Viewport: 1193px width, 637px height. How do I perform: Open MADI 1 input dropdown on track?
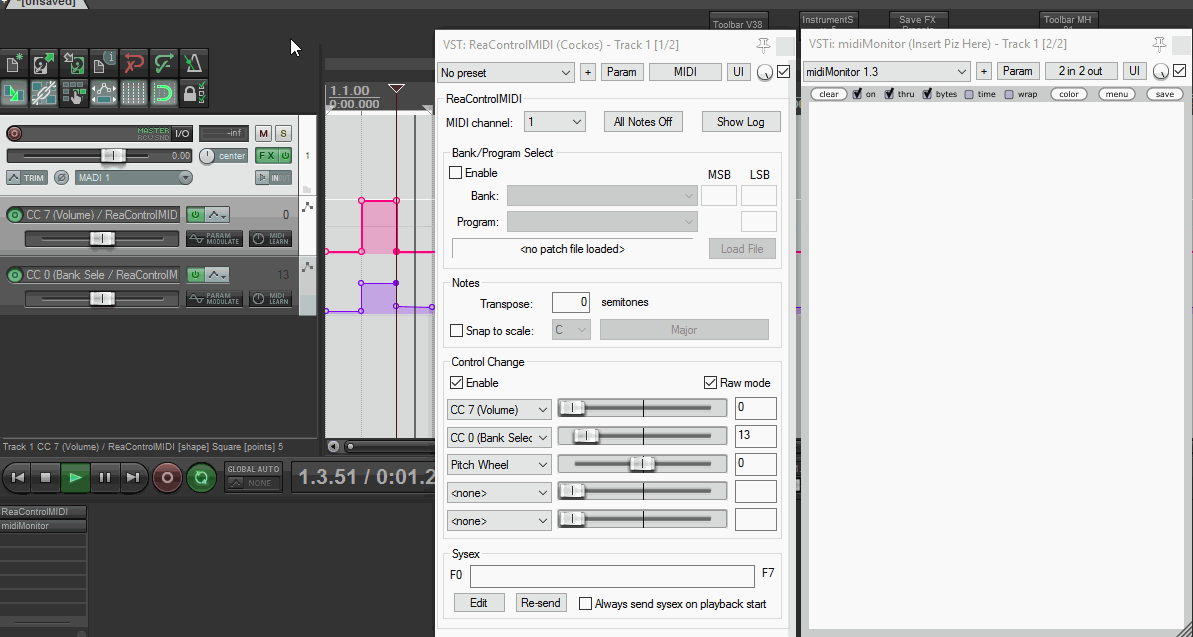click(134, 177)
